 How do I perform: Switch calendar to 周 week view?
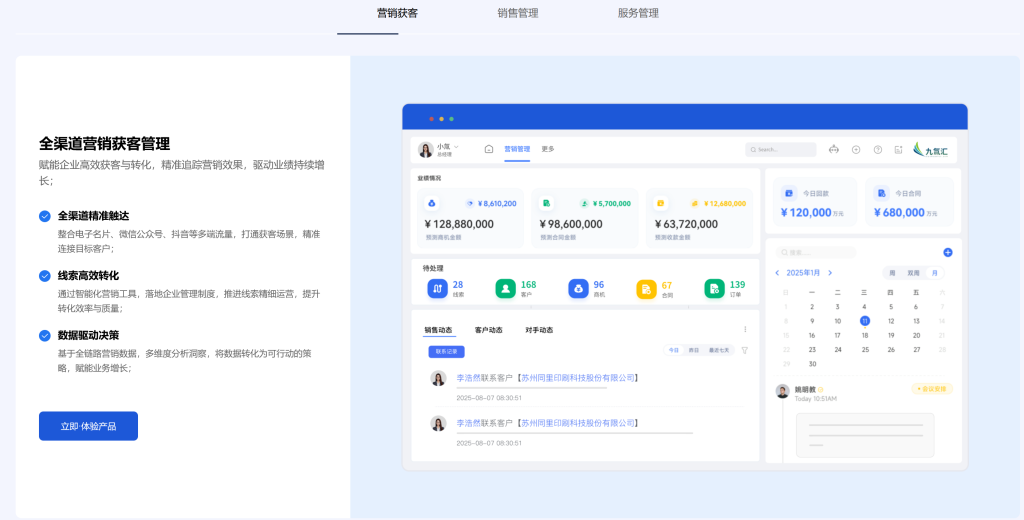[x=892, y=272]
